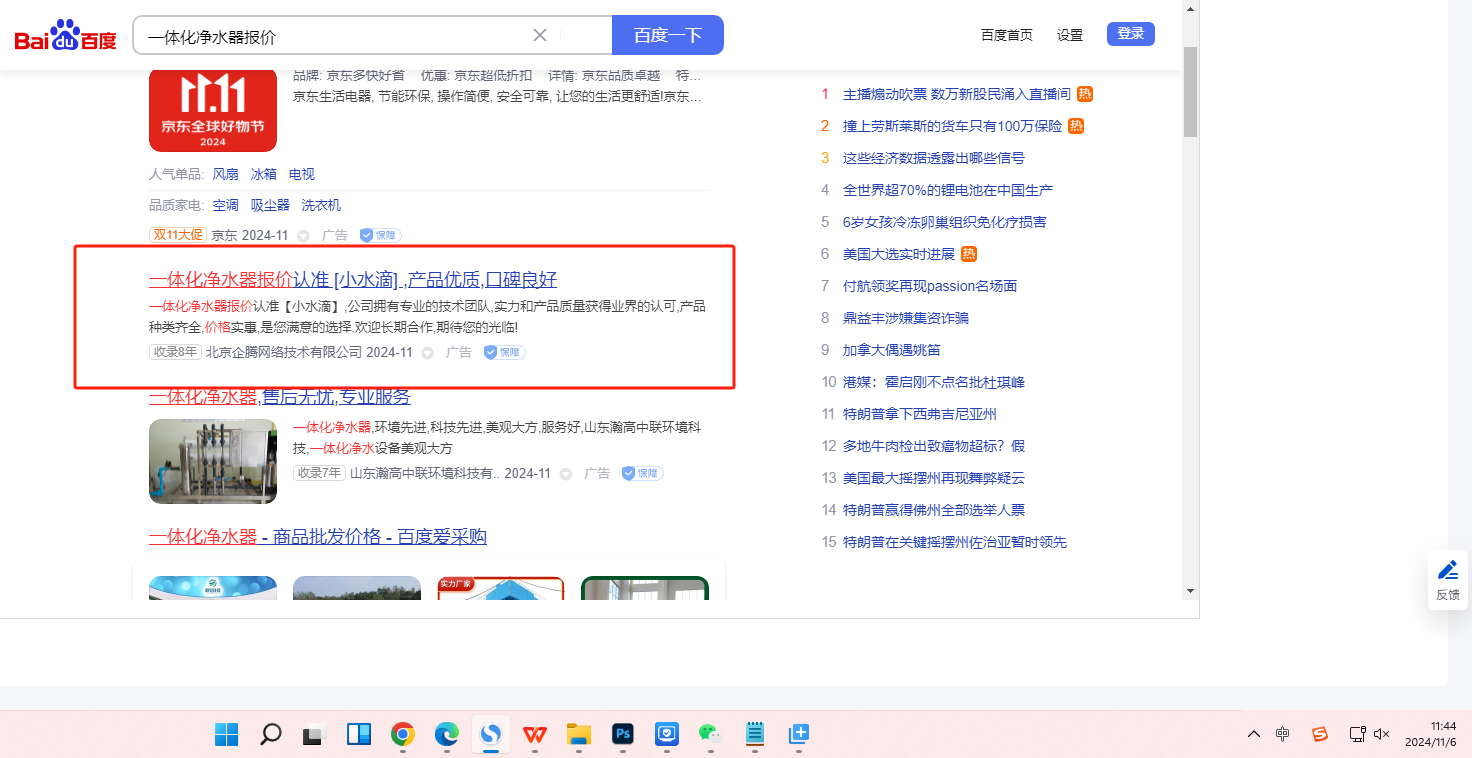Open hot search 特朗普拿下西弗吉尼亚州
This screenshot has width=1472, height=758.
click(920, 414)
